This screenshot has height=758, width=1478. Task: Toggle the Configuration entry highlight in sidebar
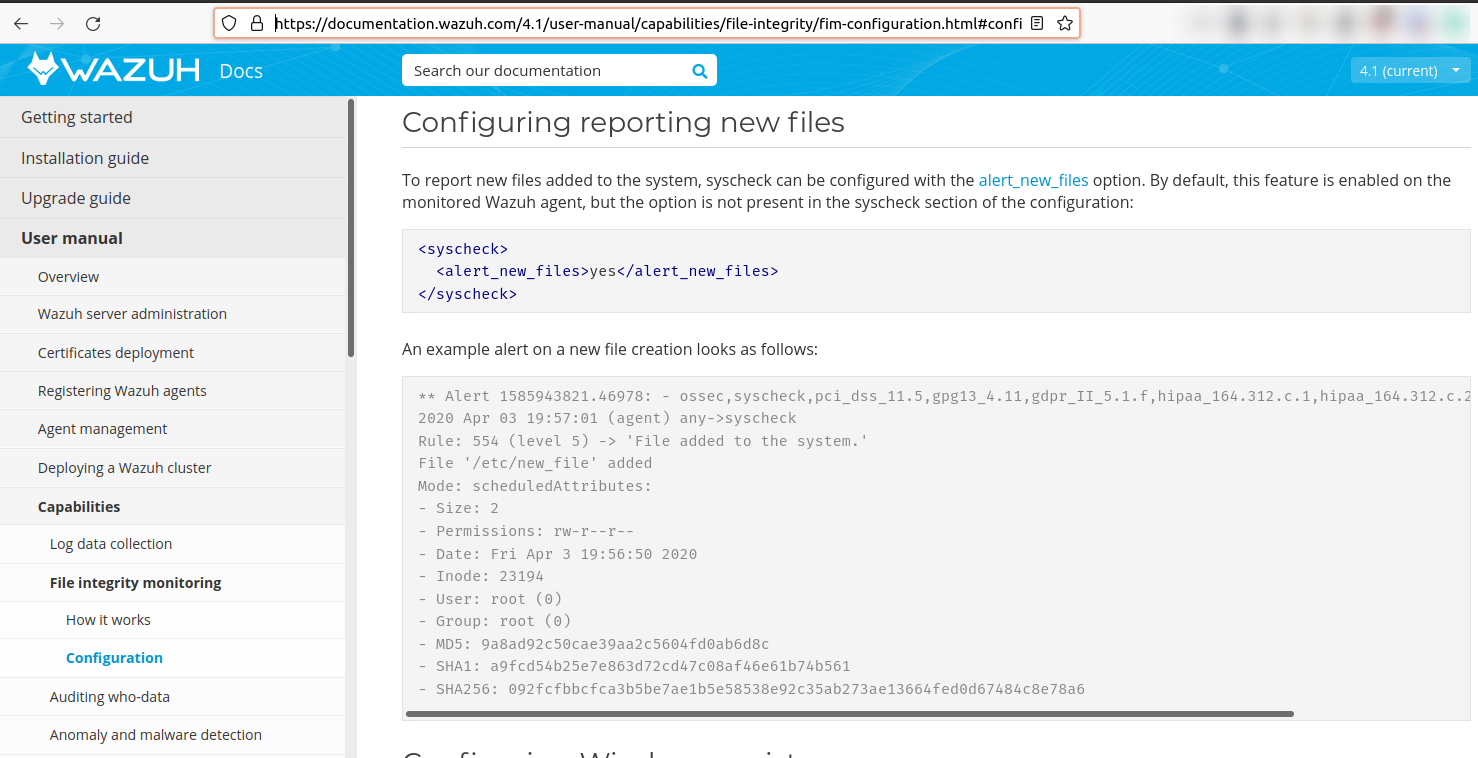coord(114,658)
